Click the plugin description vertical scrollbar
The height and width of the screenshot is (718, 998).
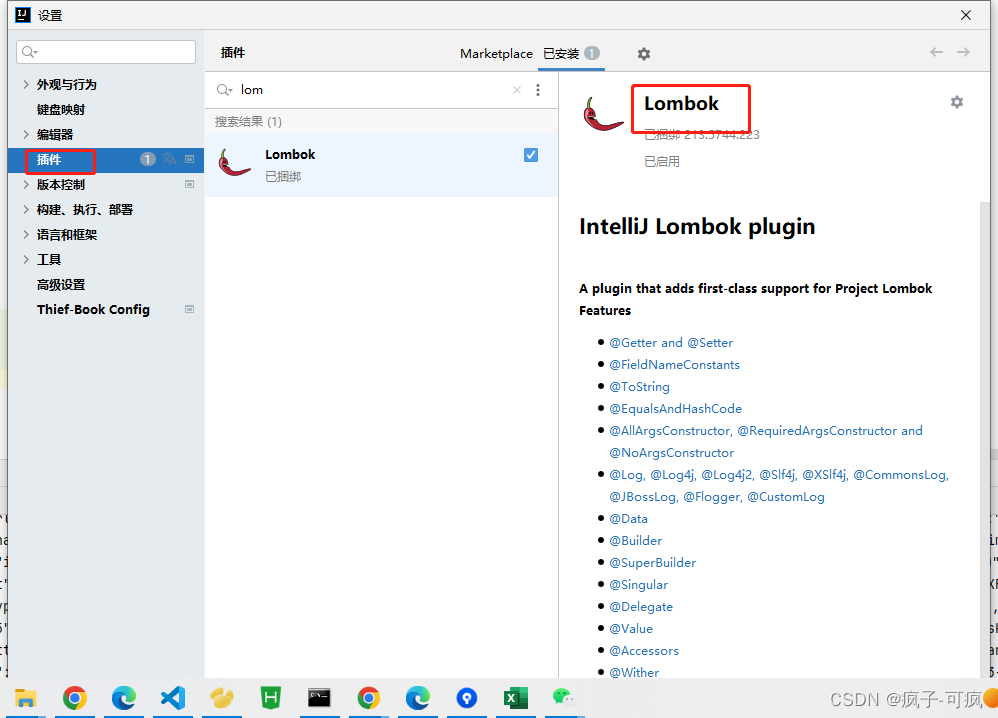point(985,439)
